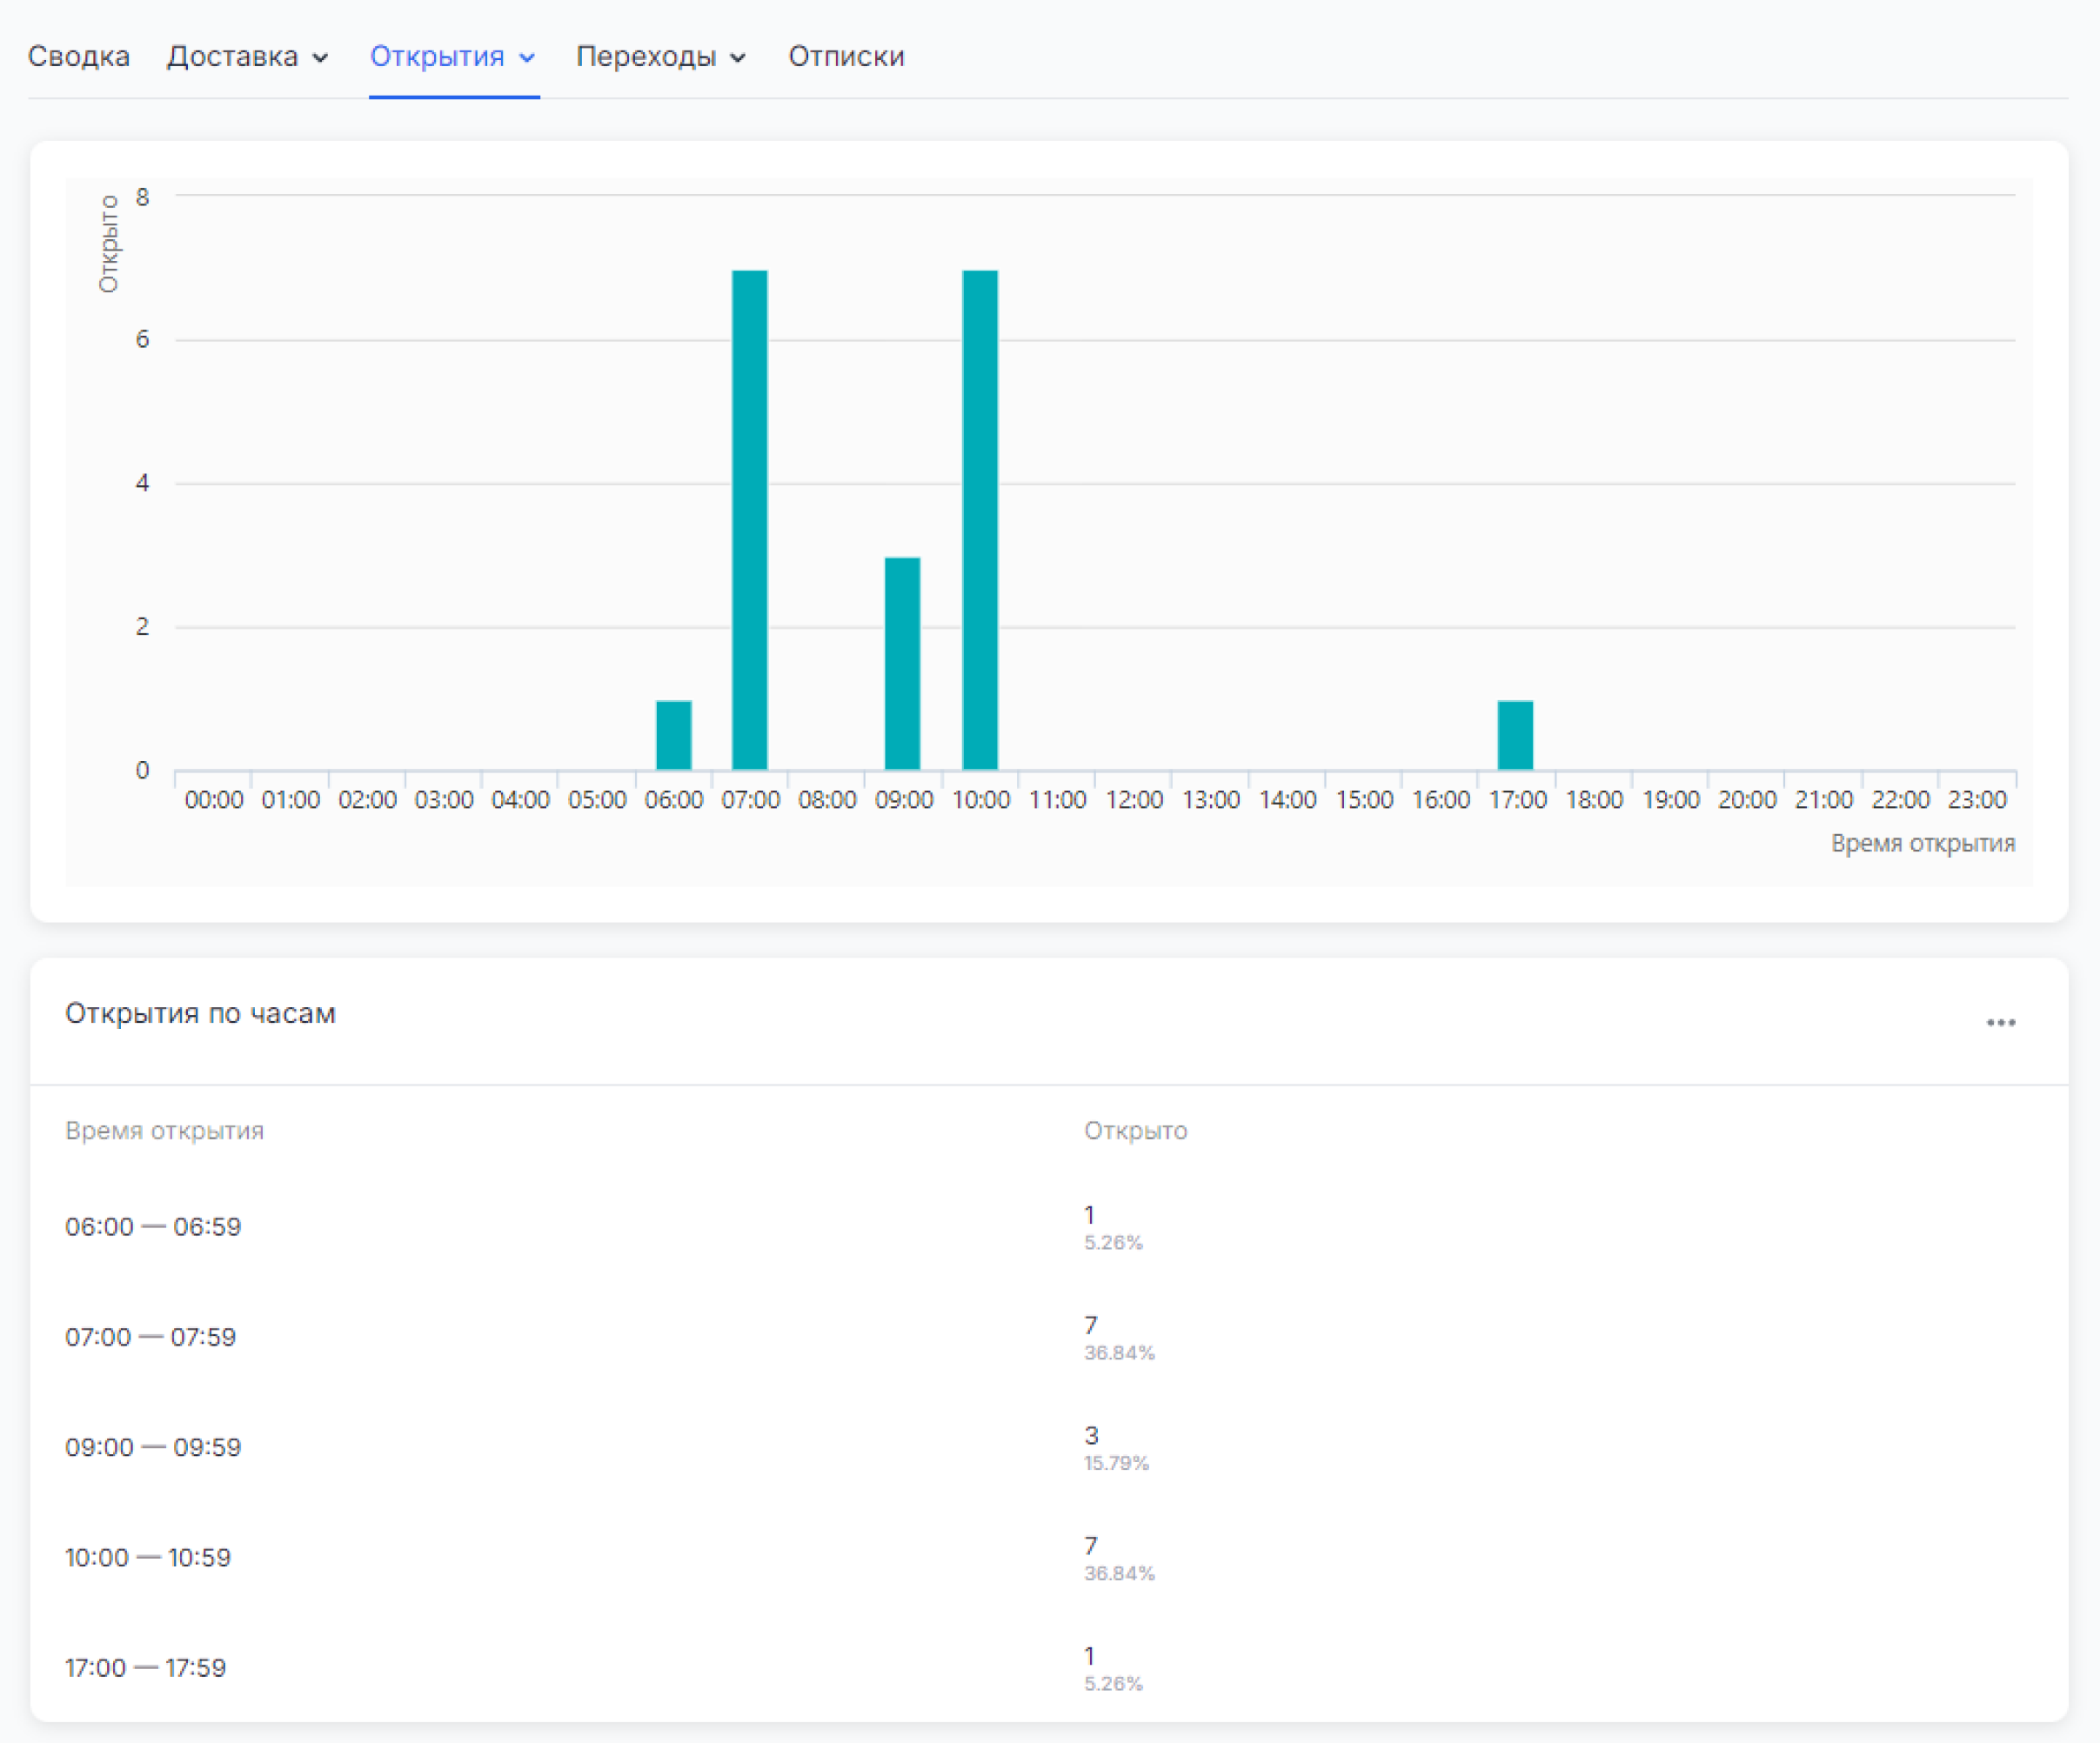Screen dimensions: 2100x1743
Task: Select the row 10:00 — 10:59
Action: [x=1049, y=1557]
